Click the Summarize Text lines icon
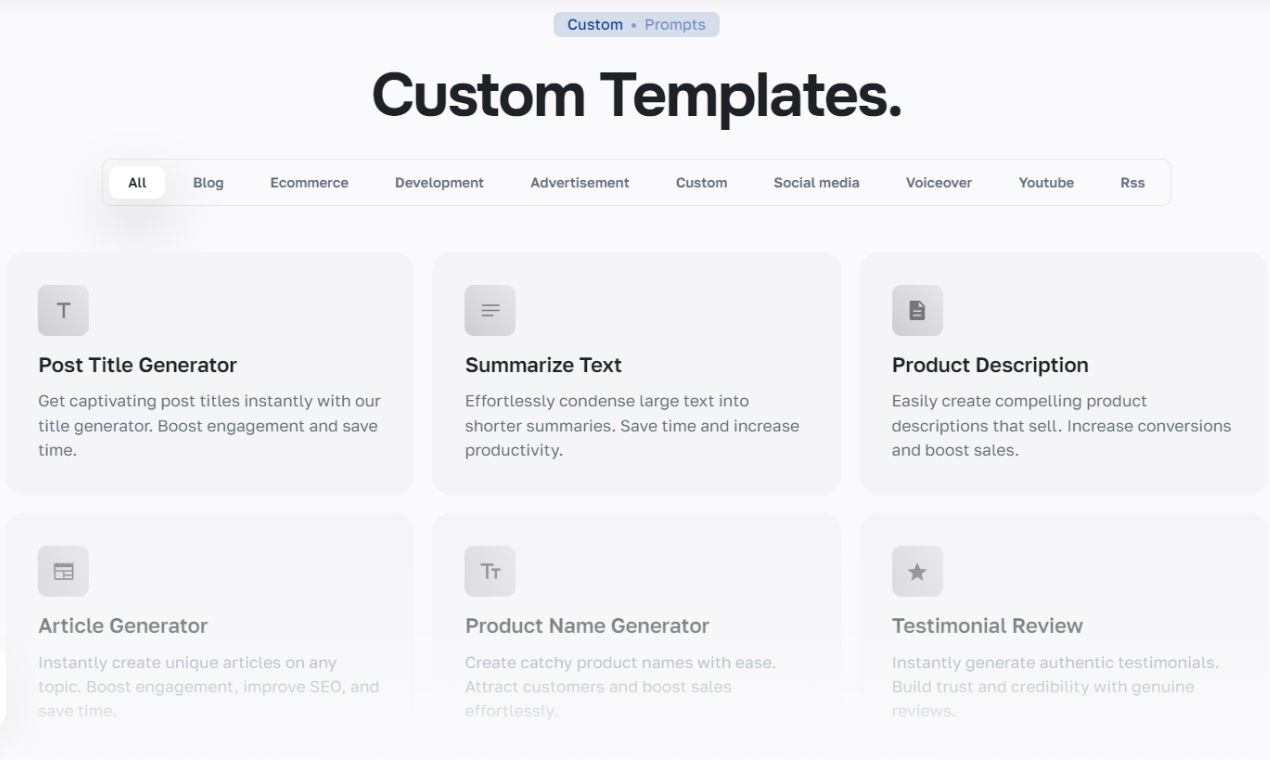1270x760 pixels. pyautogui.click(x=490, y=310)
